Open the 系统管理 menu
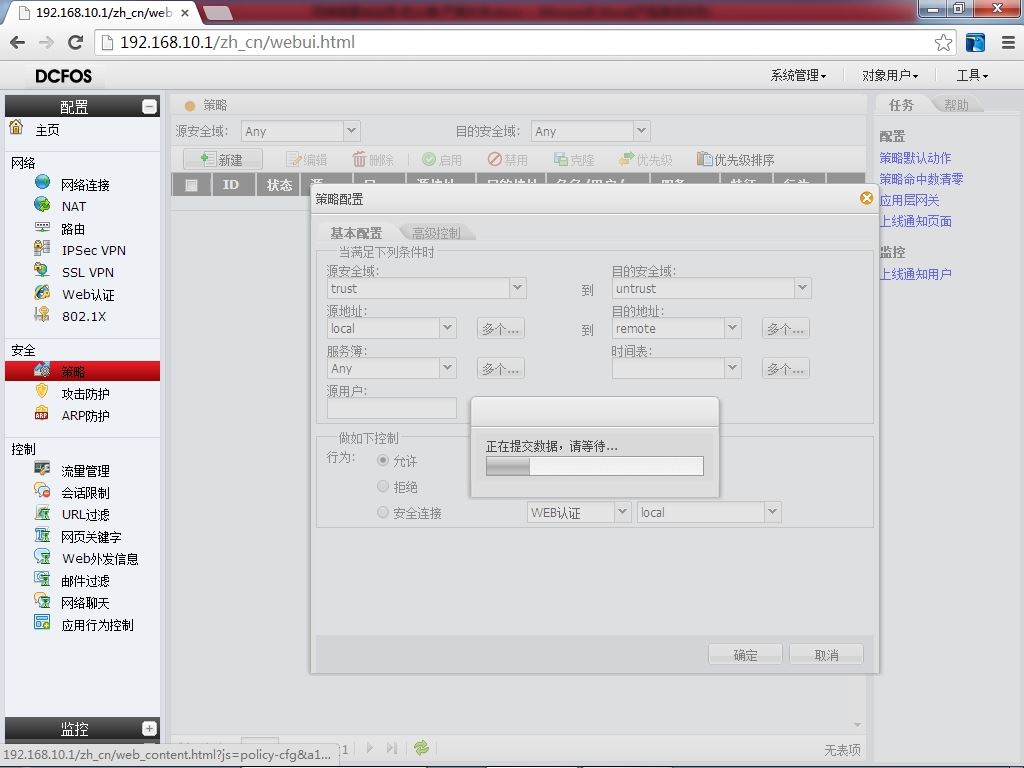 (x=798, y=76)
